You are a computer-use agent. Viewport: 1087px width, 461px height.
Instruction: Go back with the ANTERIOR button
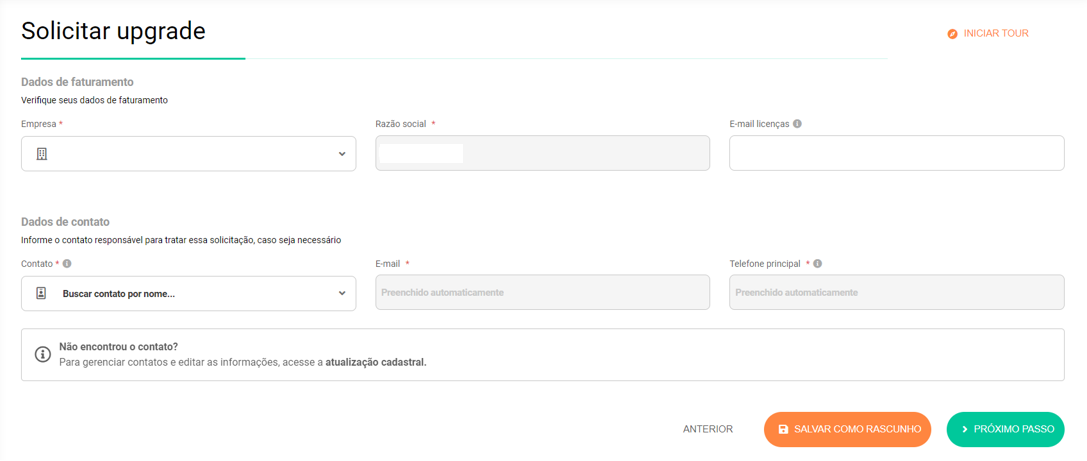coord(708,429)
